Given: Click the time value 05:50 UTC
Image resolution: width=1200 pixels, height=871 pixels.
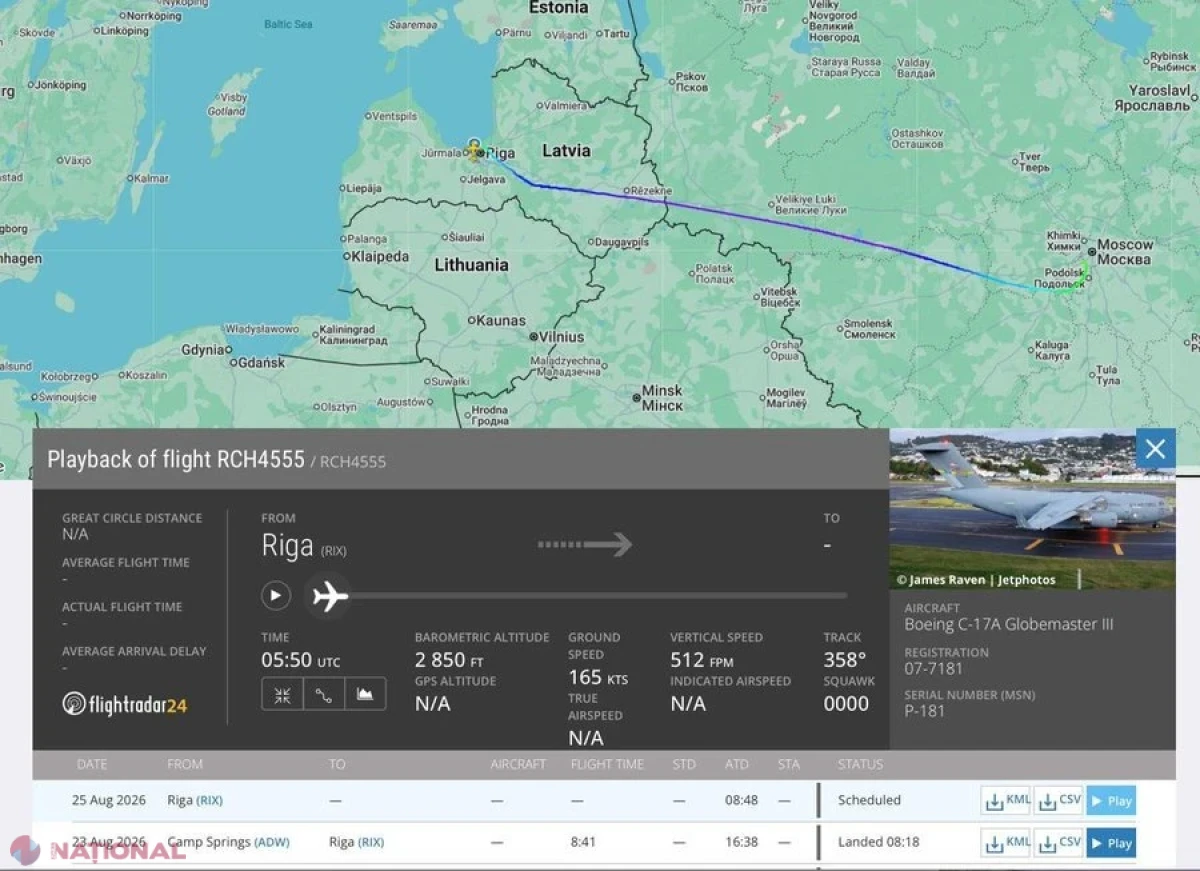Looking at the screenshot, I should [x=301, y=661].
